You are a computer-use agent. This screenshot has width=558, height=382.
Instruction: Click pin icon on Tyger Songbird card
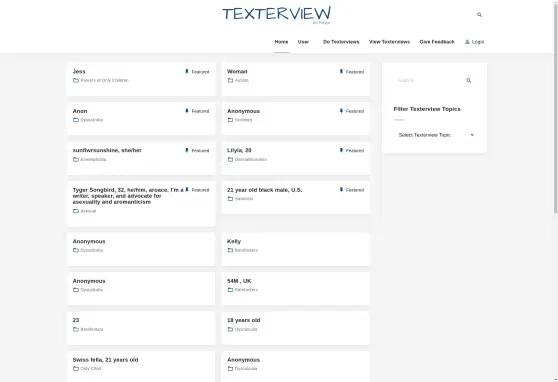(187, 190)
